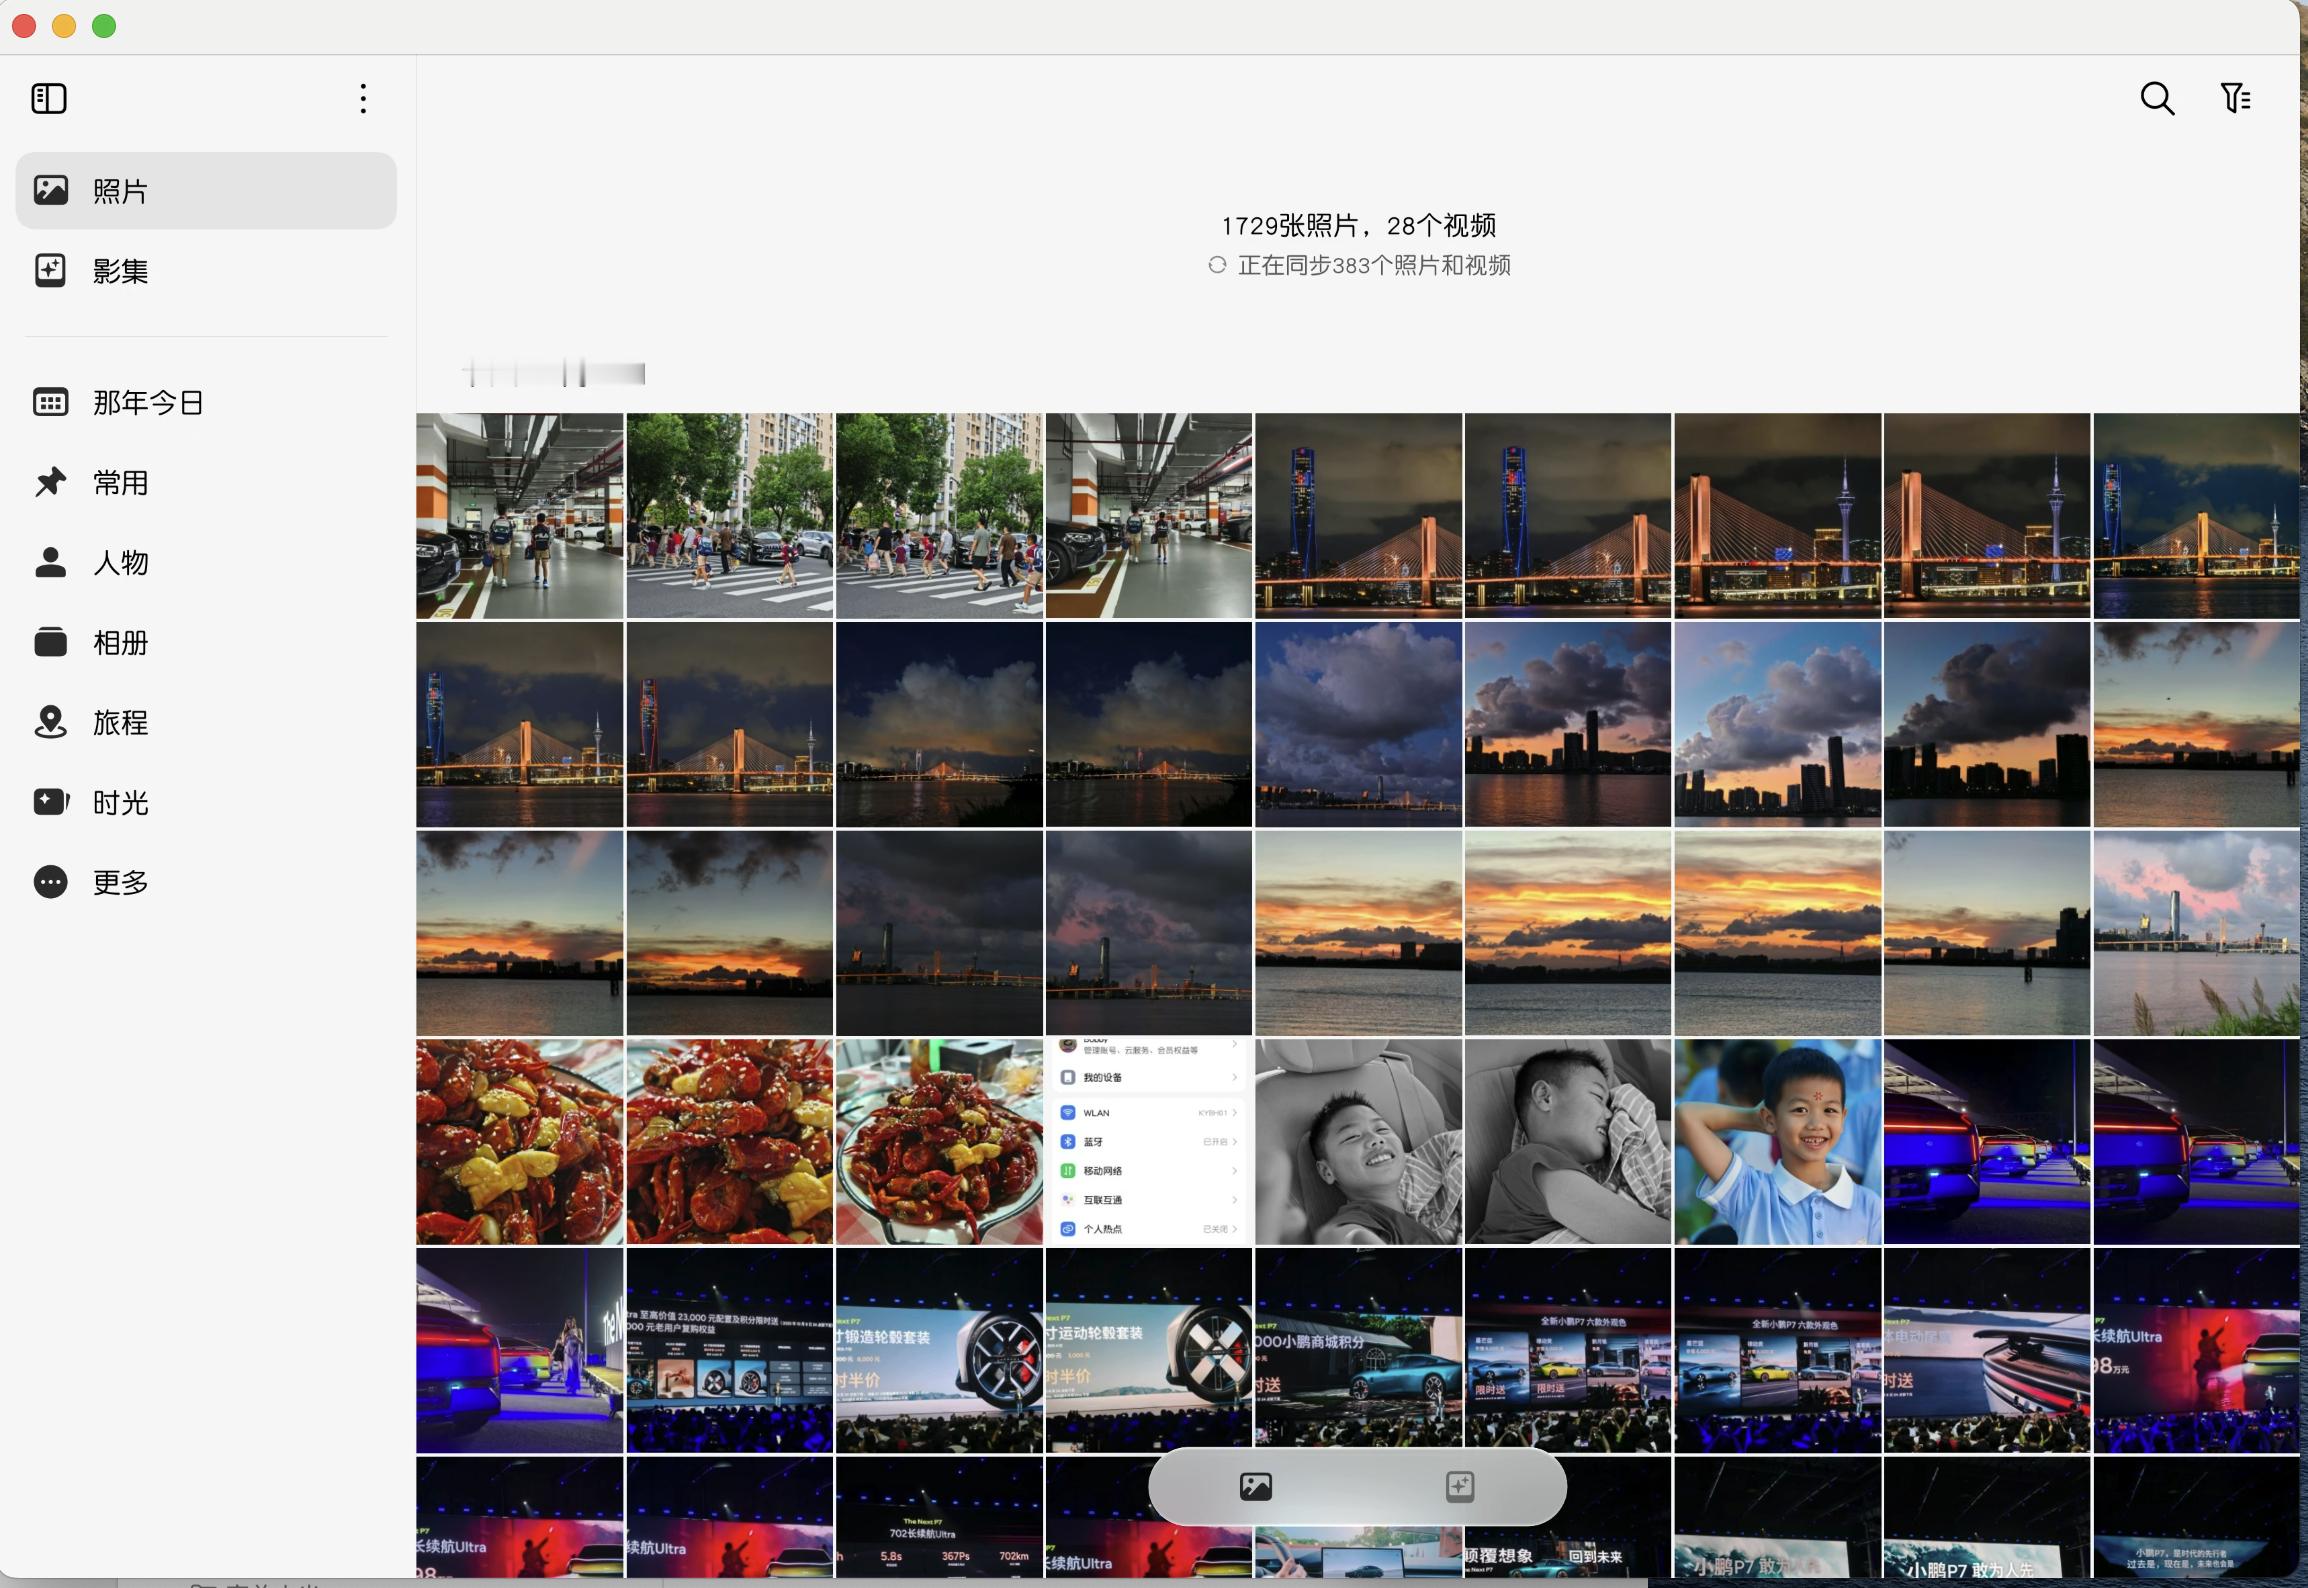Click the album stack icon beside 相册
This screenshot has height=1588, width=2308.
[51, 642]
